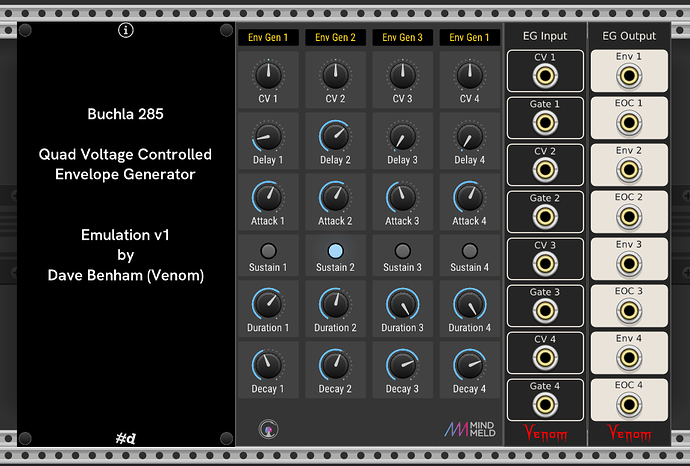Click the Delay 2 knob
Screen dimensions: 690x466
point(336,136)
